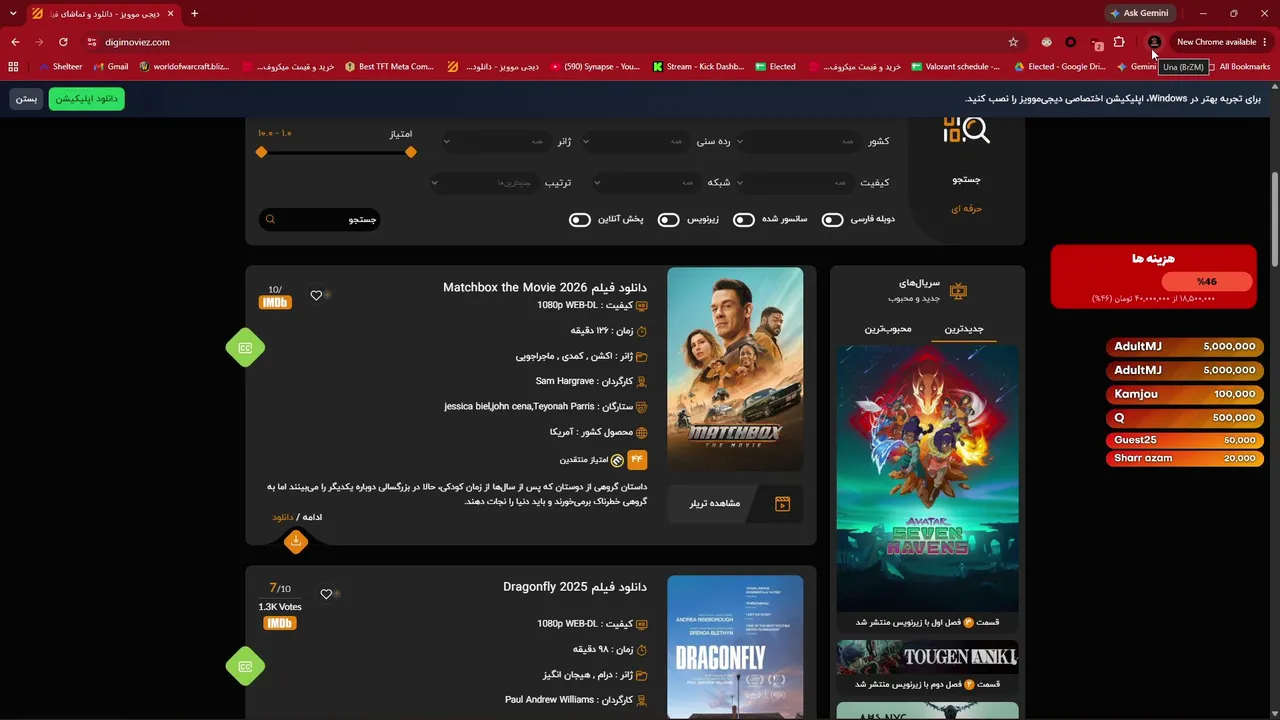Open a new browser tab
The width and height of the screenshot is (1280, 720).
click(x=194, y=13)
